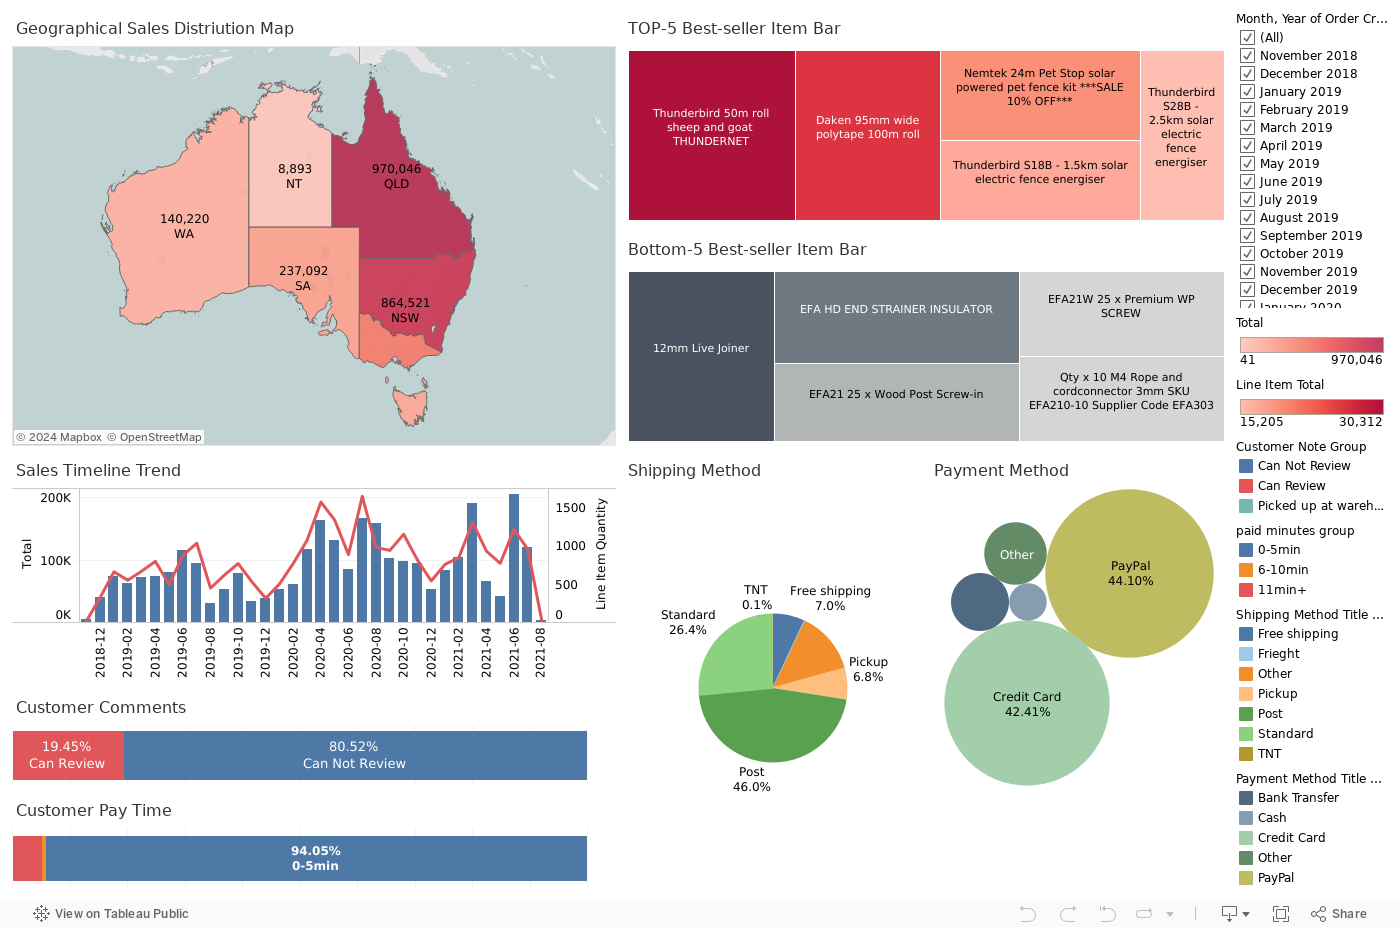Select Can Not Review legend swatch

1246,466
